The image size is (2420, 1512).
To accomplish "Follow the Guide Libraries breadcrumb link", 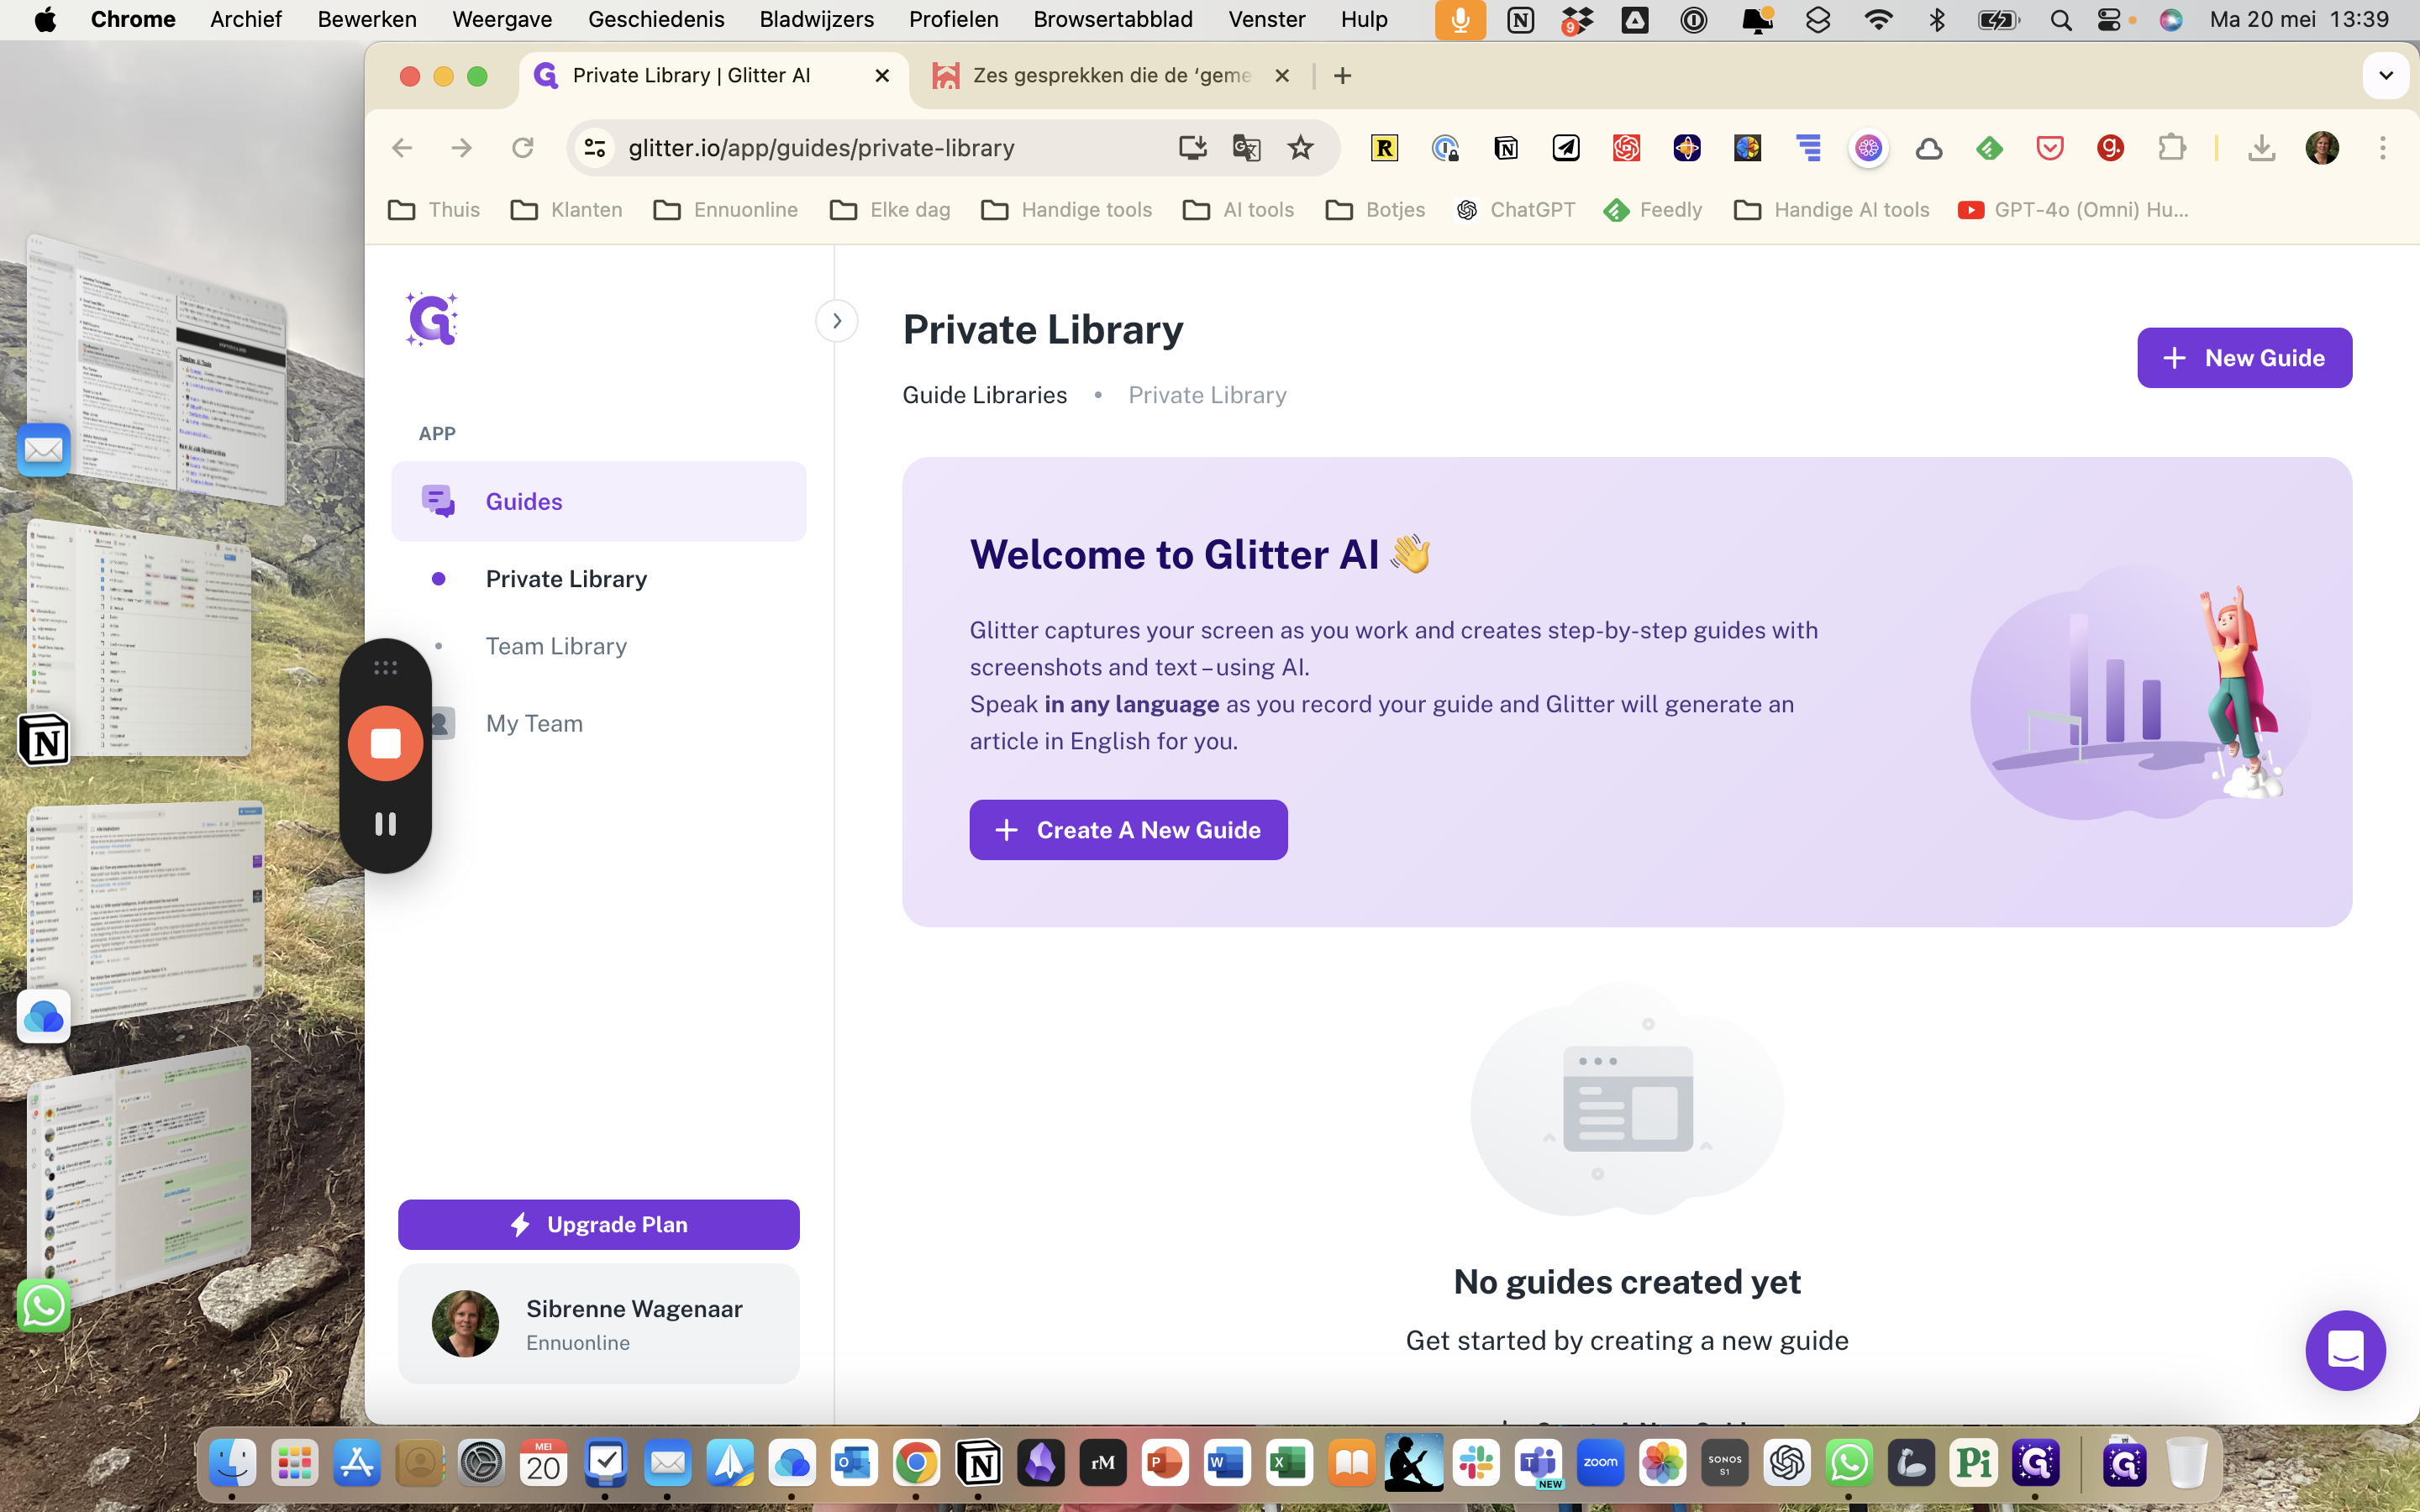I will (985, 395).
